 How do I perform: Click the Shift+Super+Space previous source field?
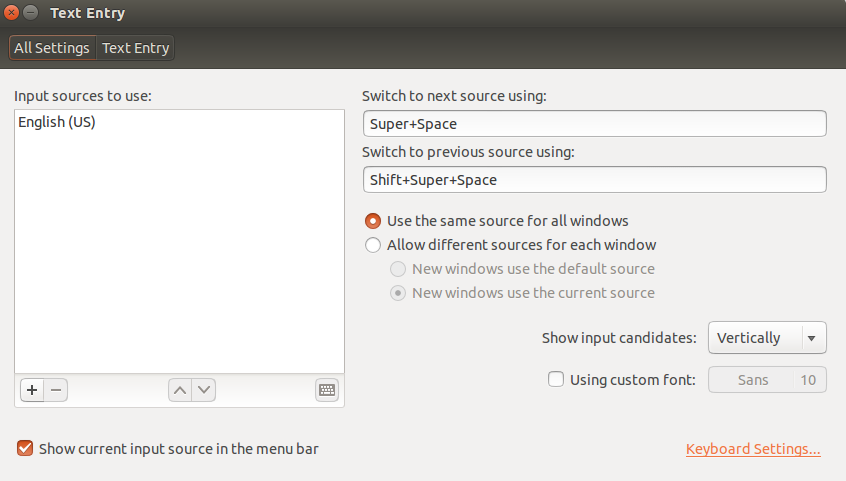594,180
